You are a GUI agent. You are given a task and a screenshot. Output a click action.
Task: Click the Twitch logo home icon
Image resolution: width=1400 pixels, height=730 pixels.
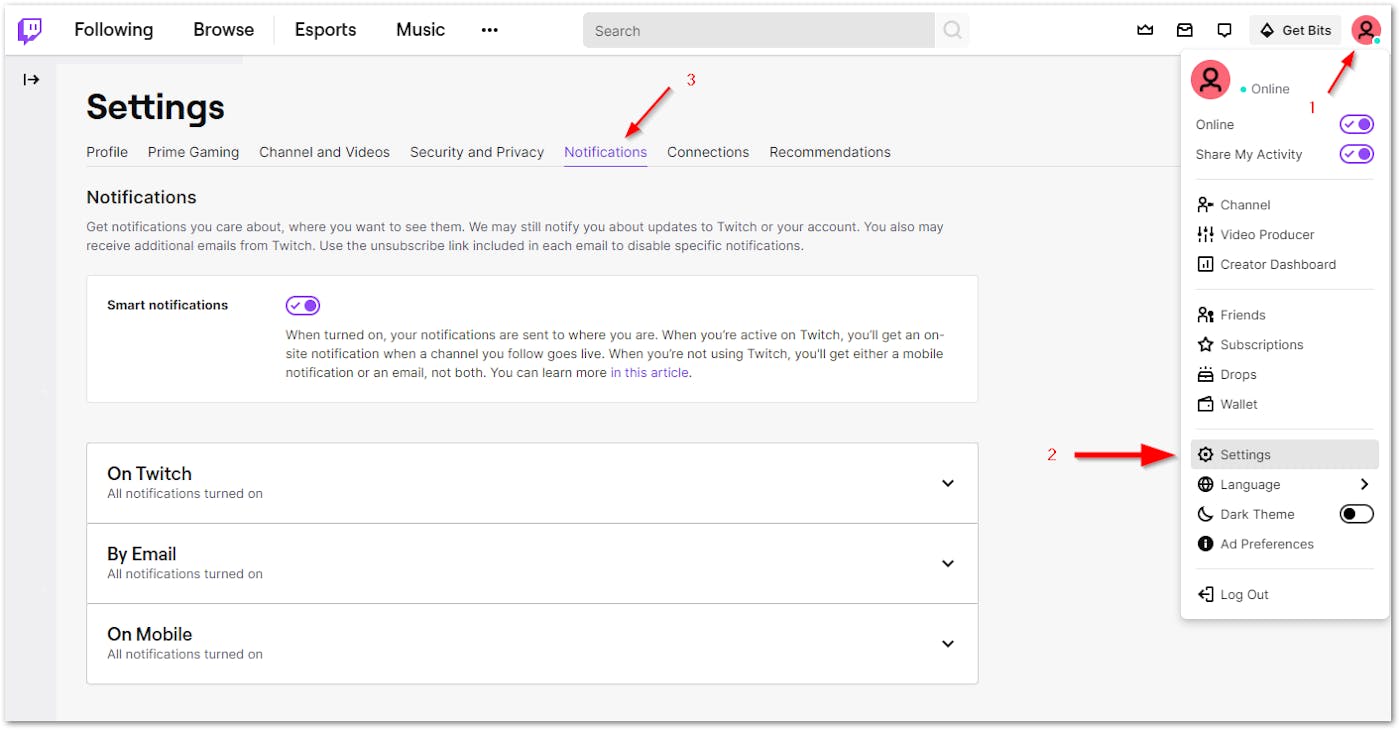coord(30,31)
